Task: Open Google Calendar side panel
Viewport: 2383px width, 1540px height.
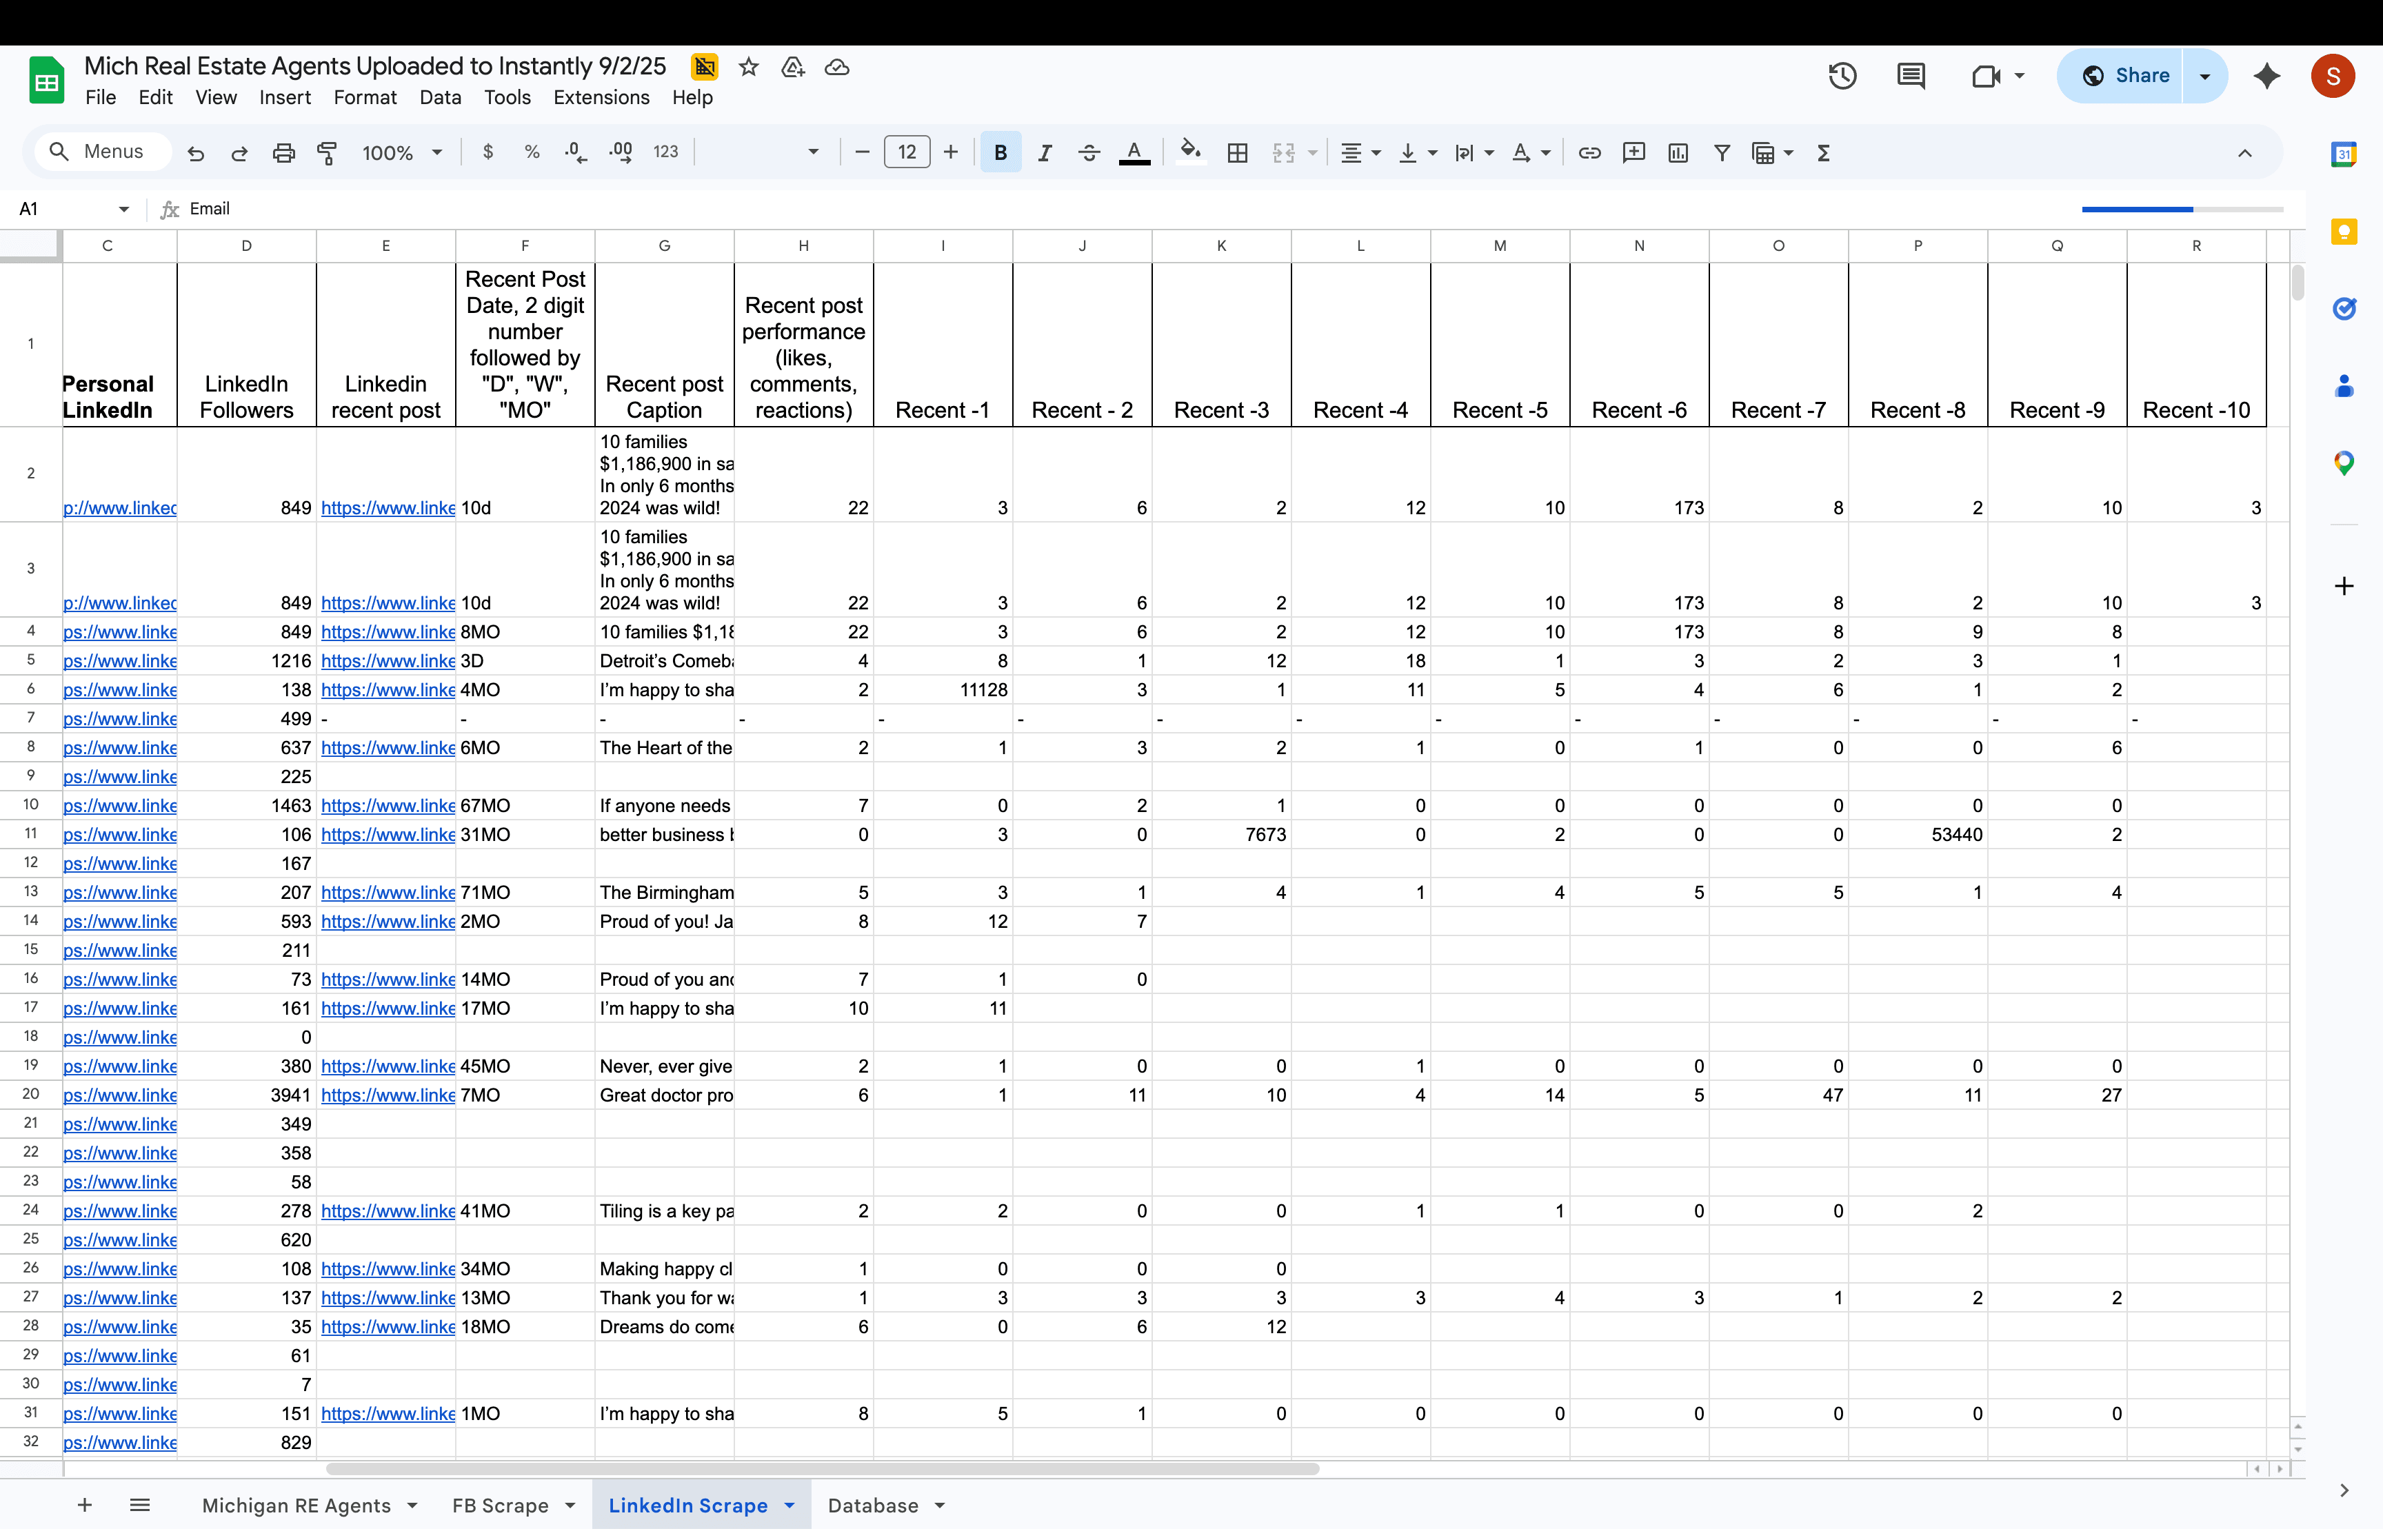Action: 2344,154
